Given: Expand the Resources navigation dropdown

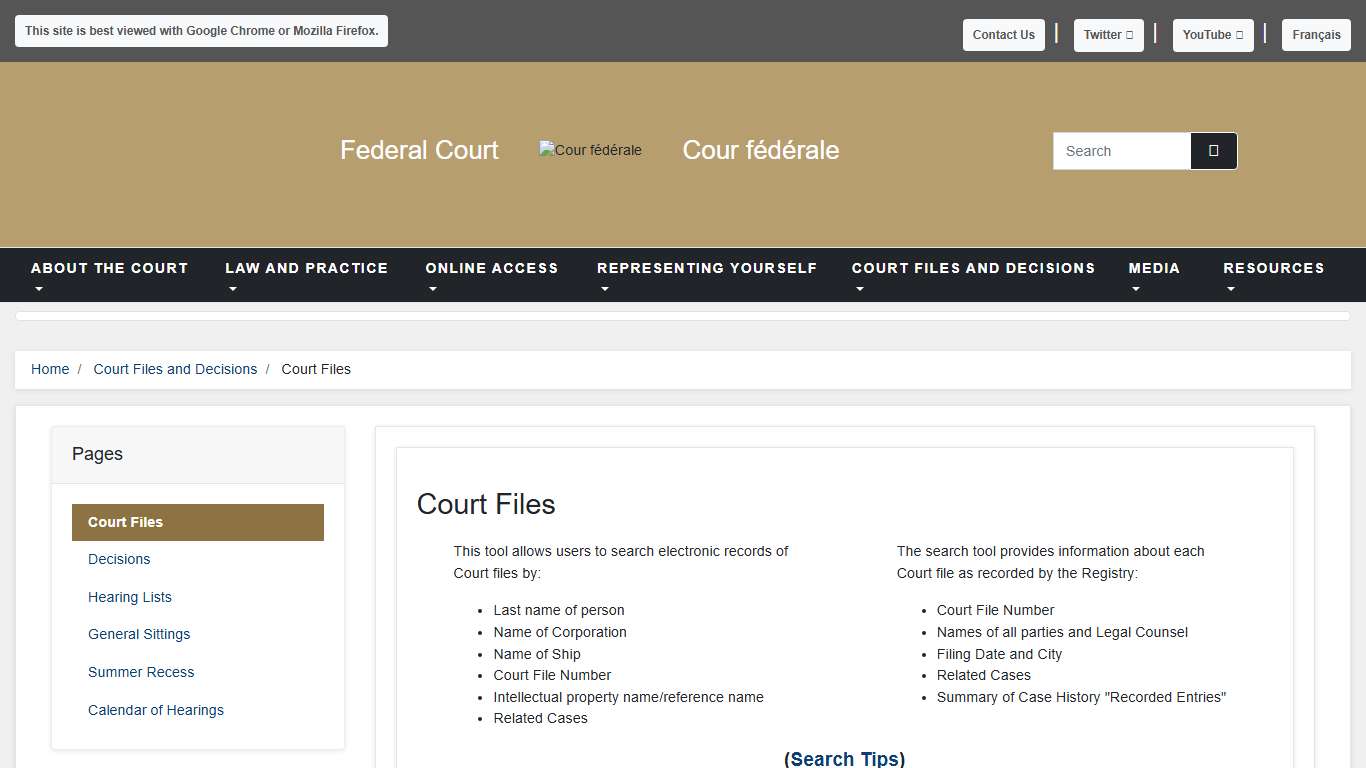Looking at the screenshot, I should click(1273, 275).
